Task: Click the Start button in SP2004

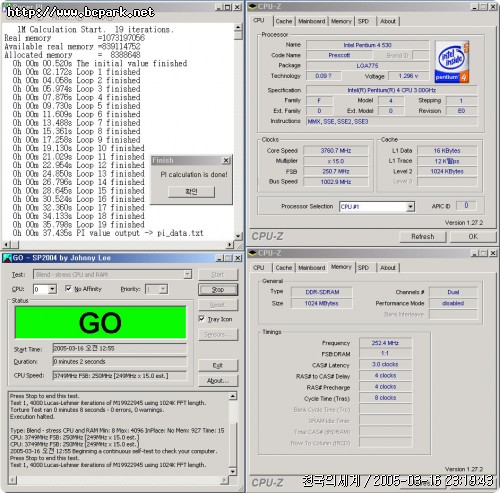Action: click(x=218, y=275)
